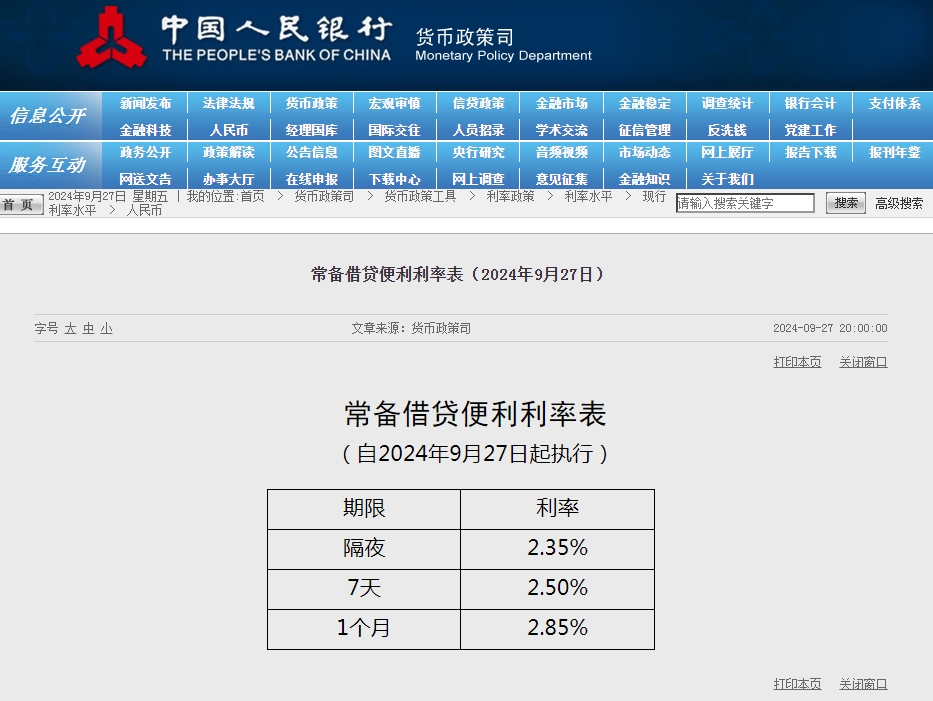Open the 支付体系 menu item
Viewport: 933px width, 701px height.
pyautogui.click(x=894, y=104)
